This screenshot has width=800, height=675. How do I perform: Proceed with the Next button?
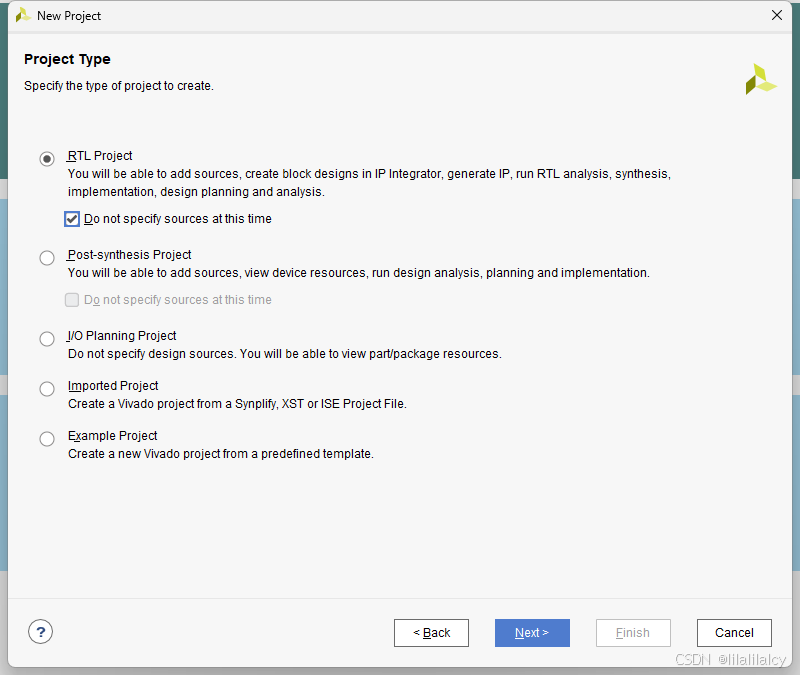coord(532,633)
